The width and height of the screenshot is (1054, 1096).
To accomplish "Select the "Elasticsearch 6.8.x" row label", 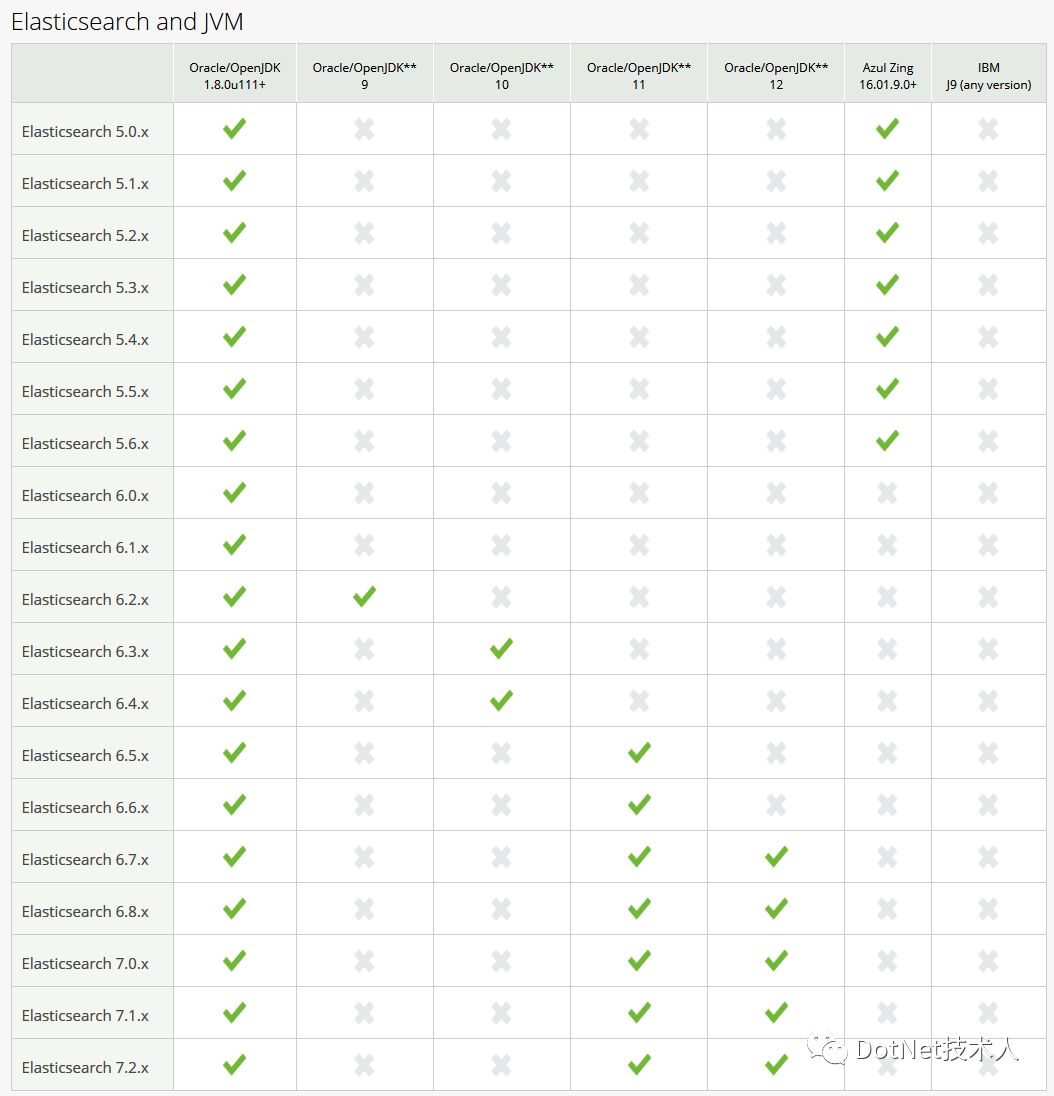I will pos(85,911).
